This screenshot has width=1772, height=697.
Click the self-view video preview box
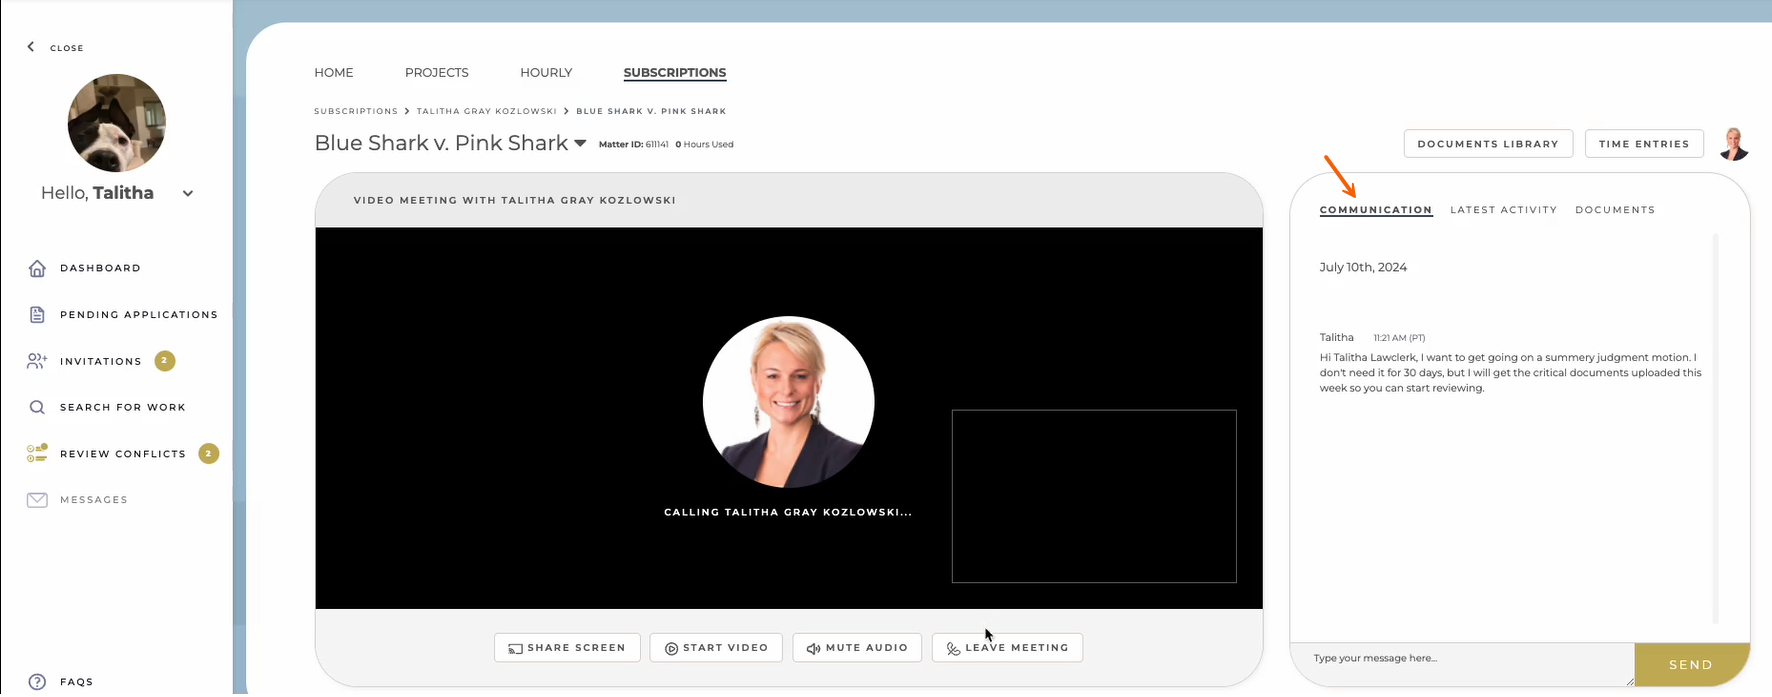1094,496
